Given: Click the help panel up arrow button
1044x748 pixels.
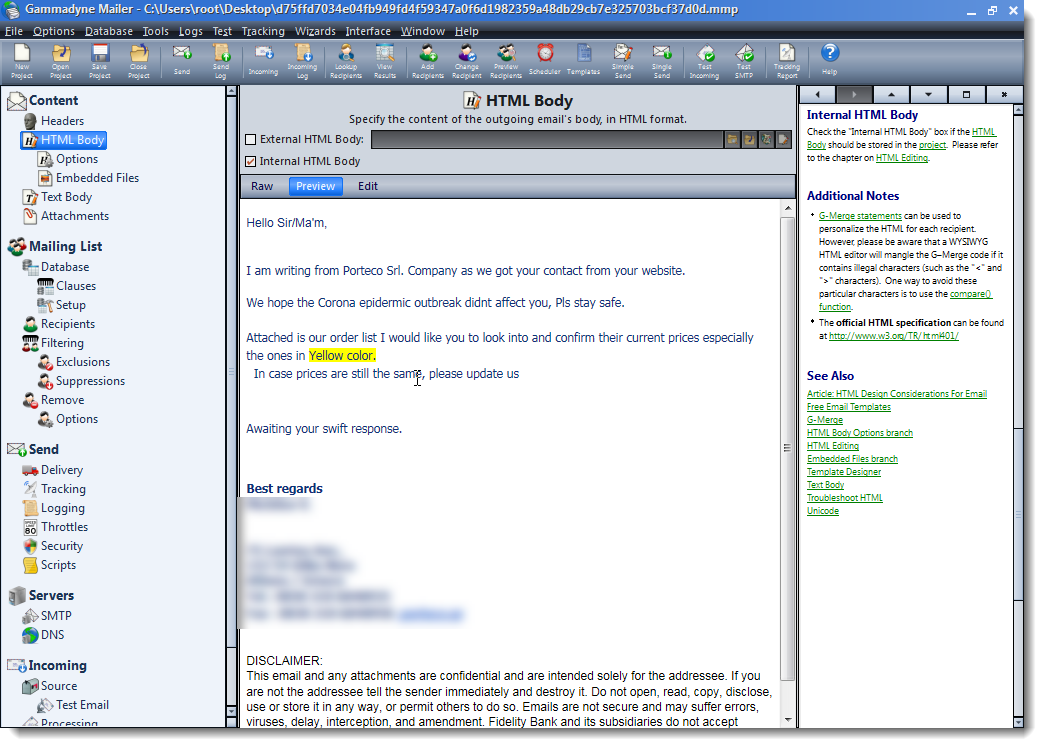Looking at the screenshot, I should click(x=892, y=95).
